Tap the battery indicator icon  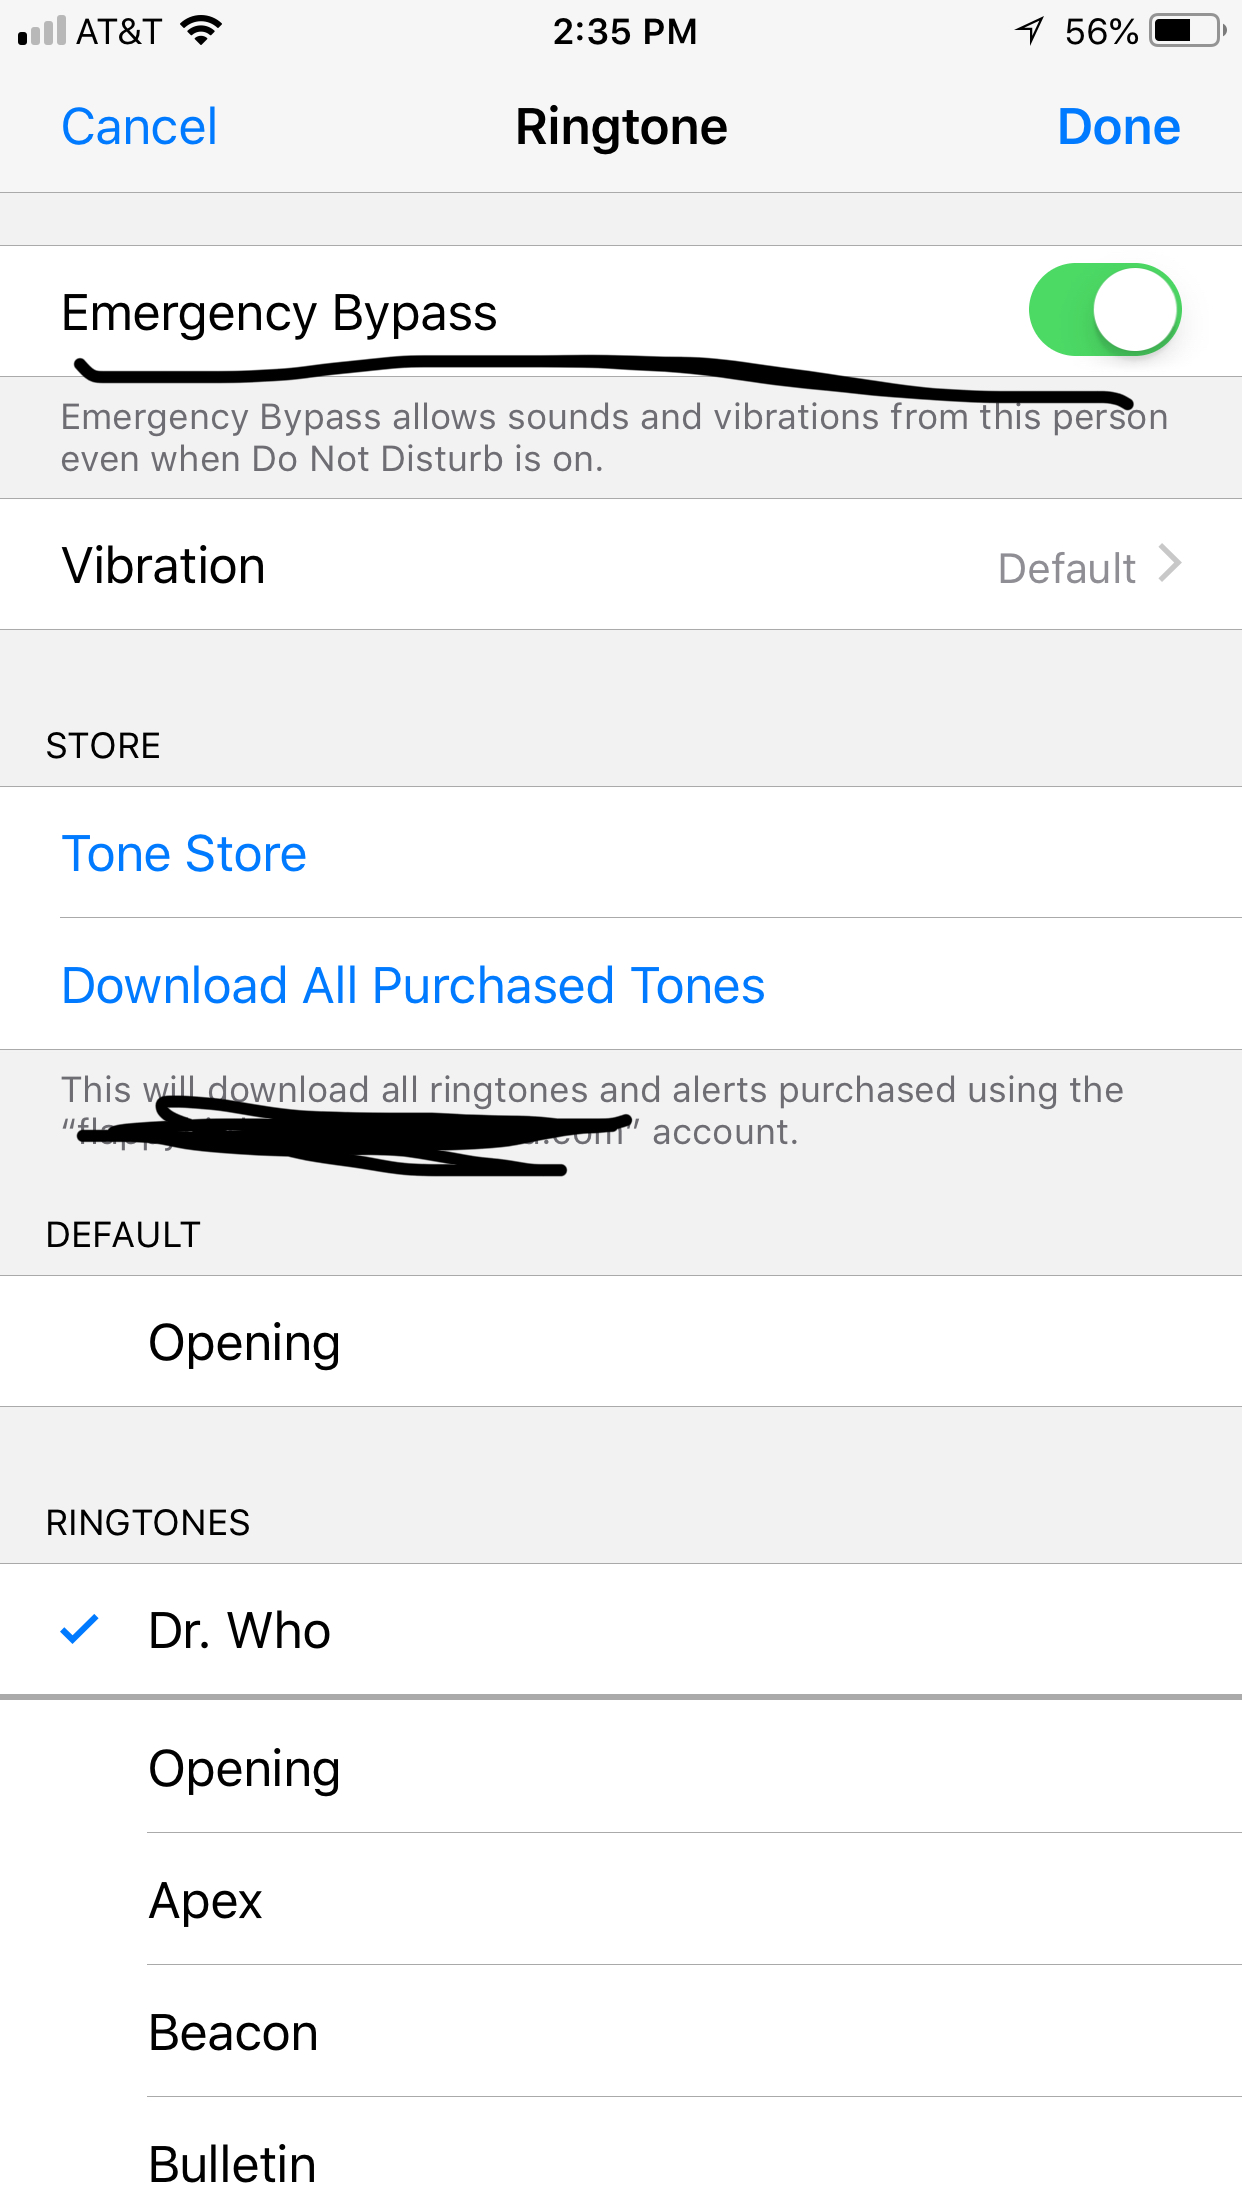pos(1187,31)
